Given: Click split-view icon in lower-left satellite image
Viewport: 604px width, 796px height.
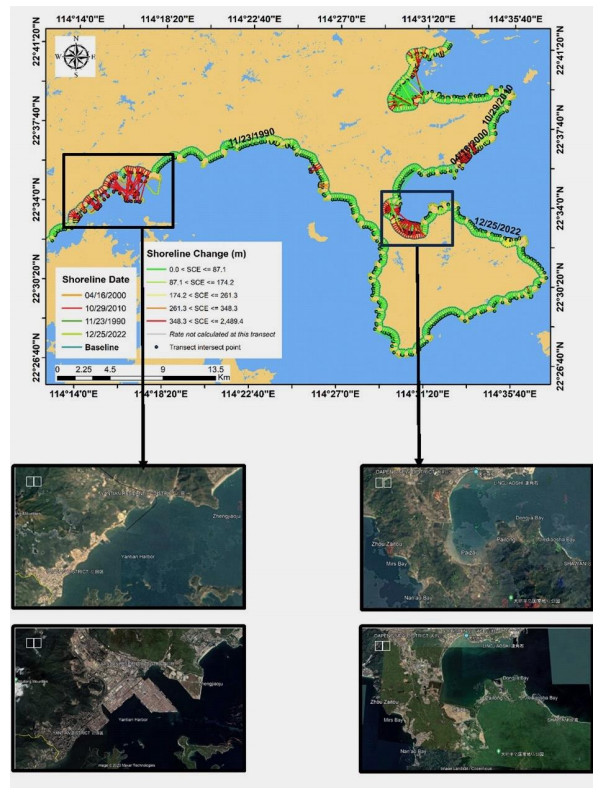Looking at the screenshot, I should (34, 645).
